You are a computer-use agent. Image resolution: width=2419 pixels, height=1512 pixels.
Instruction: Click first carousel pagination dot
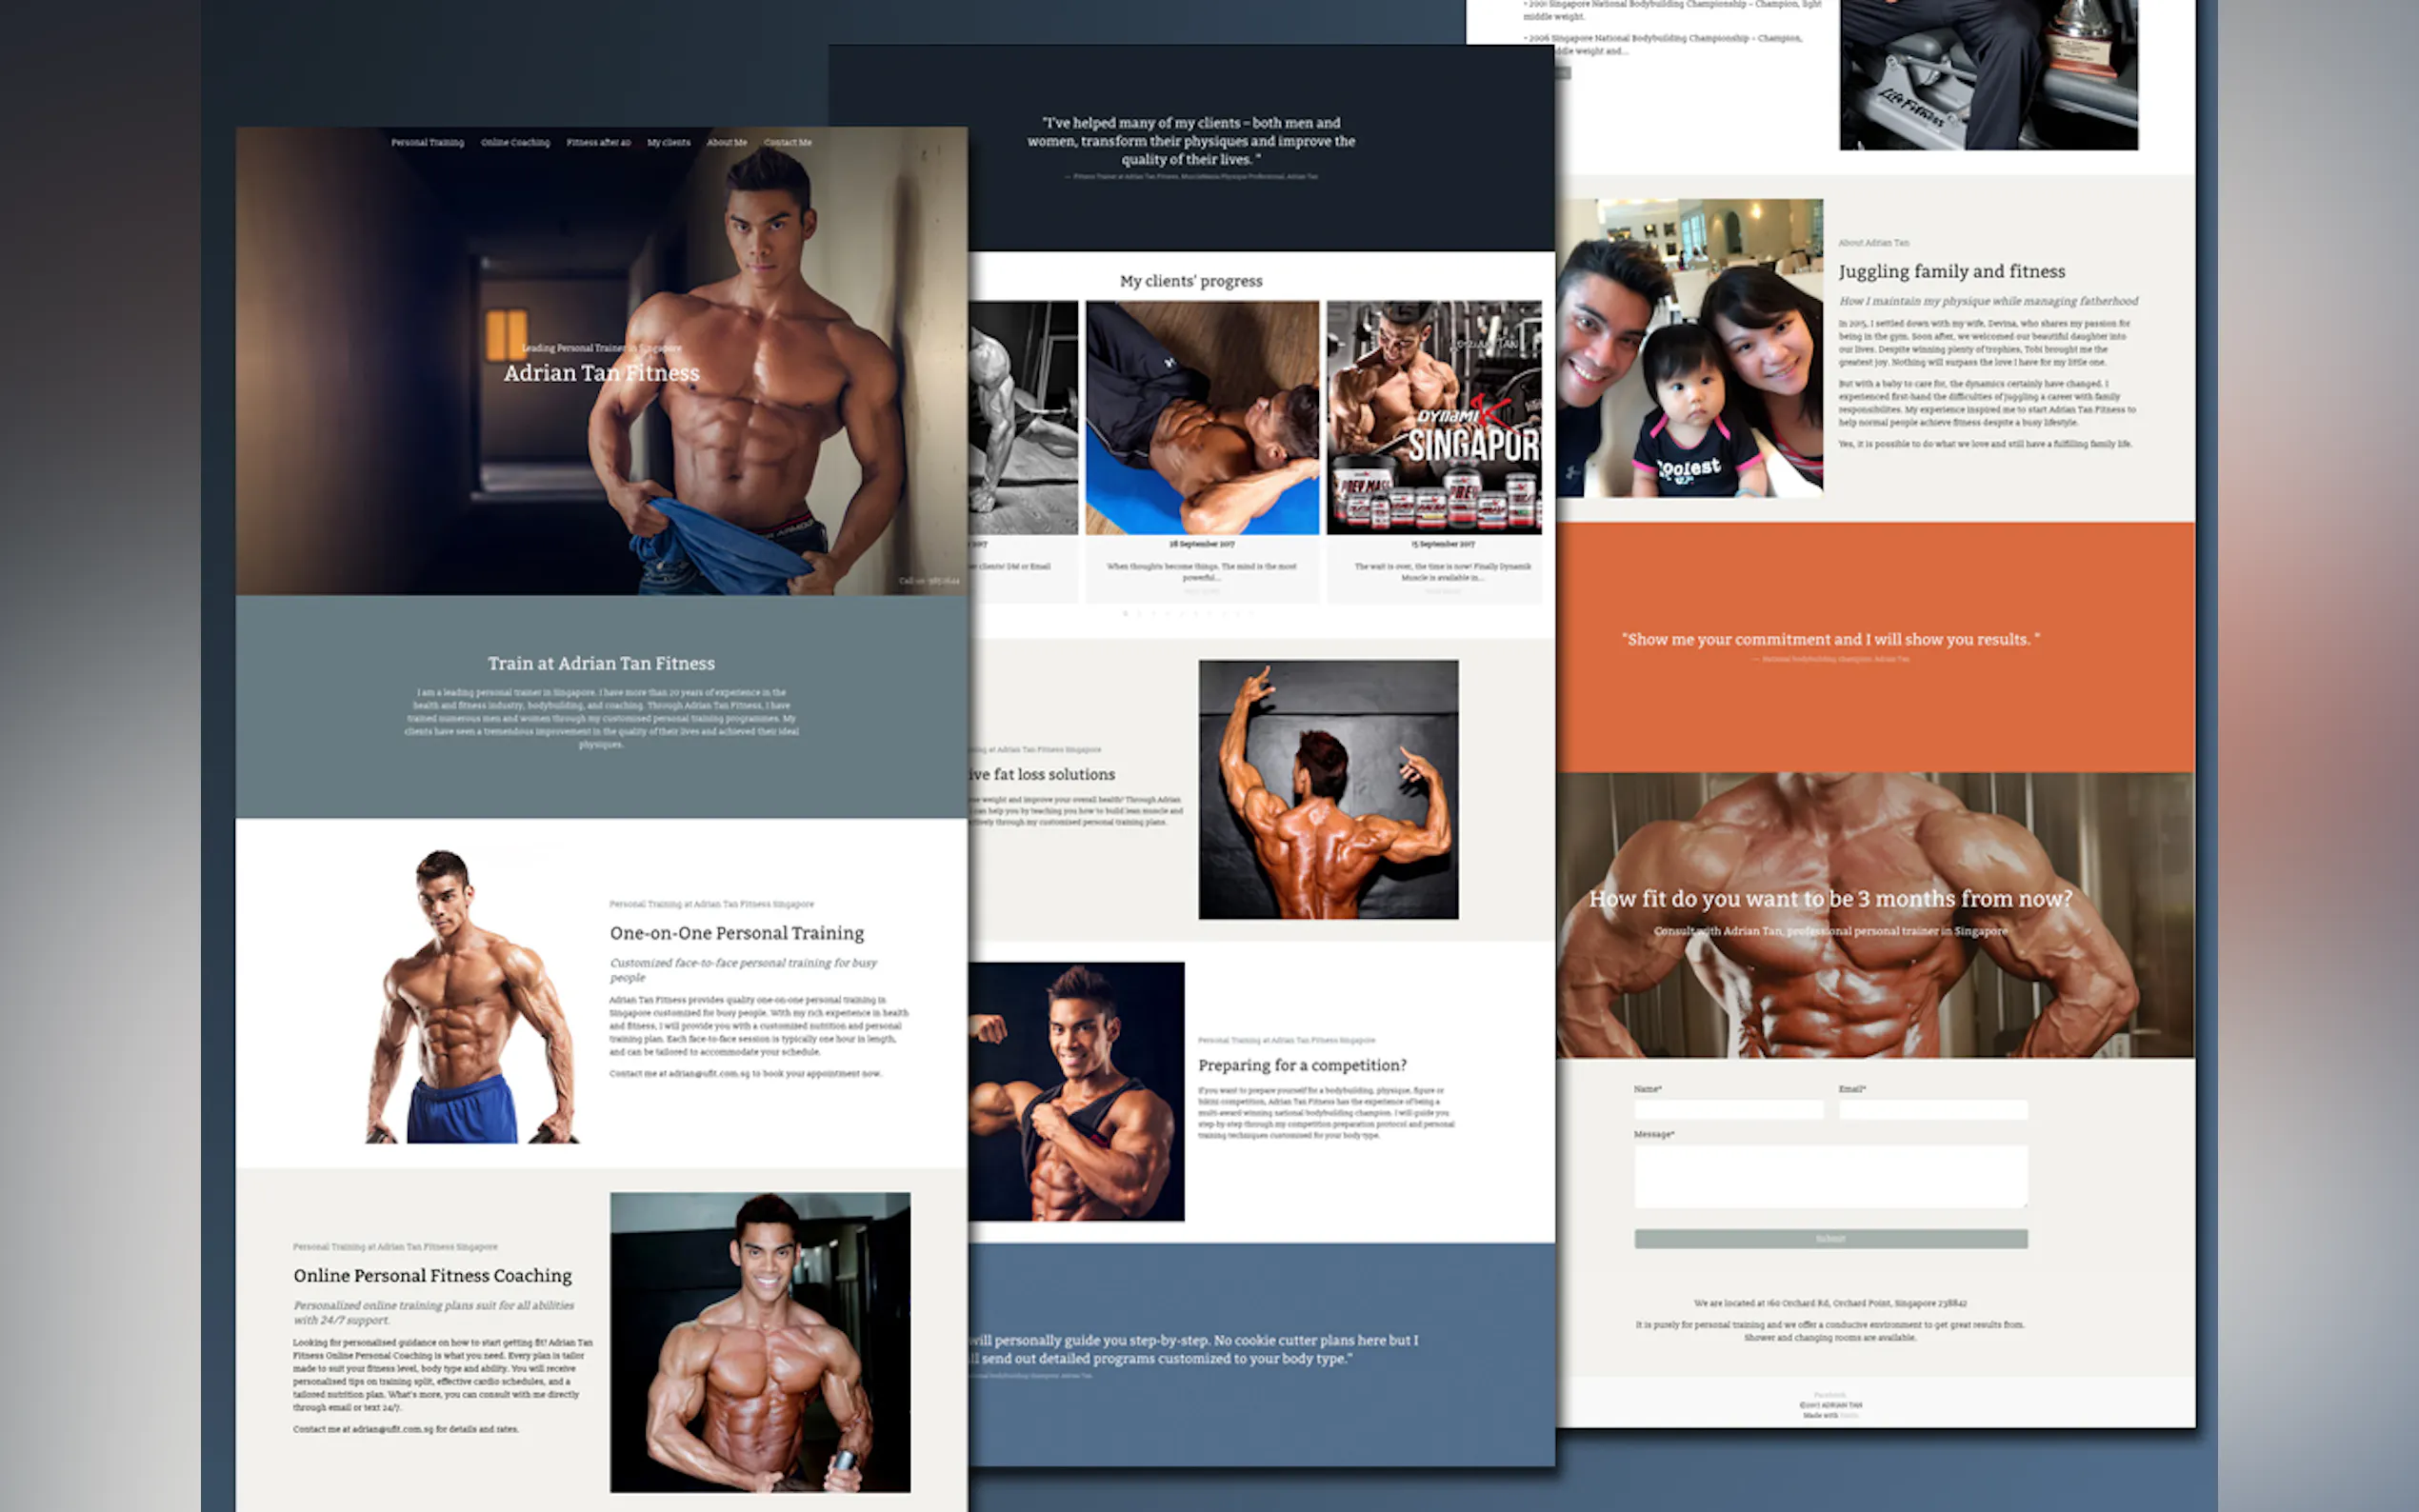point(1125,613)
